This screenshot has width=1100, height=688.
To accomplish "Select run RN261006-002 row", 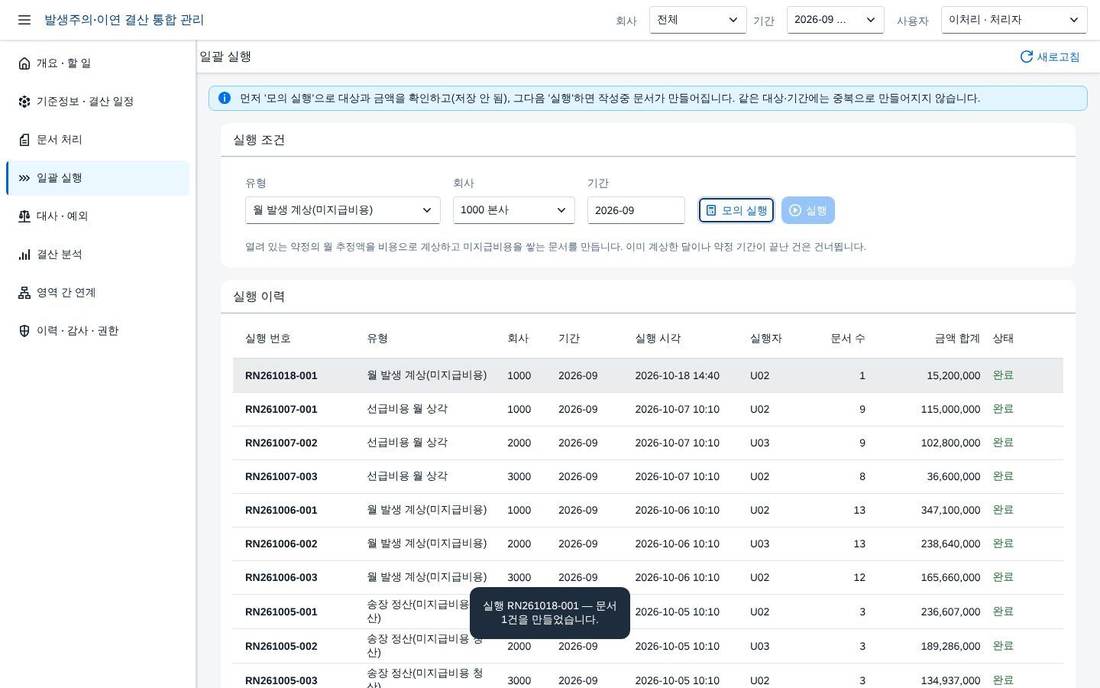I will pos(648,544).
